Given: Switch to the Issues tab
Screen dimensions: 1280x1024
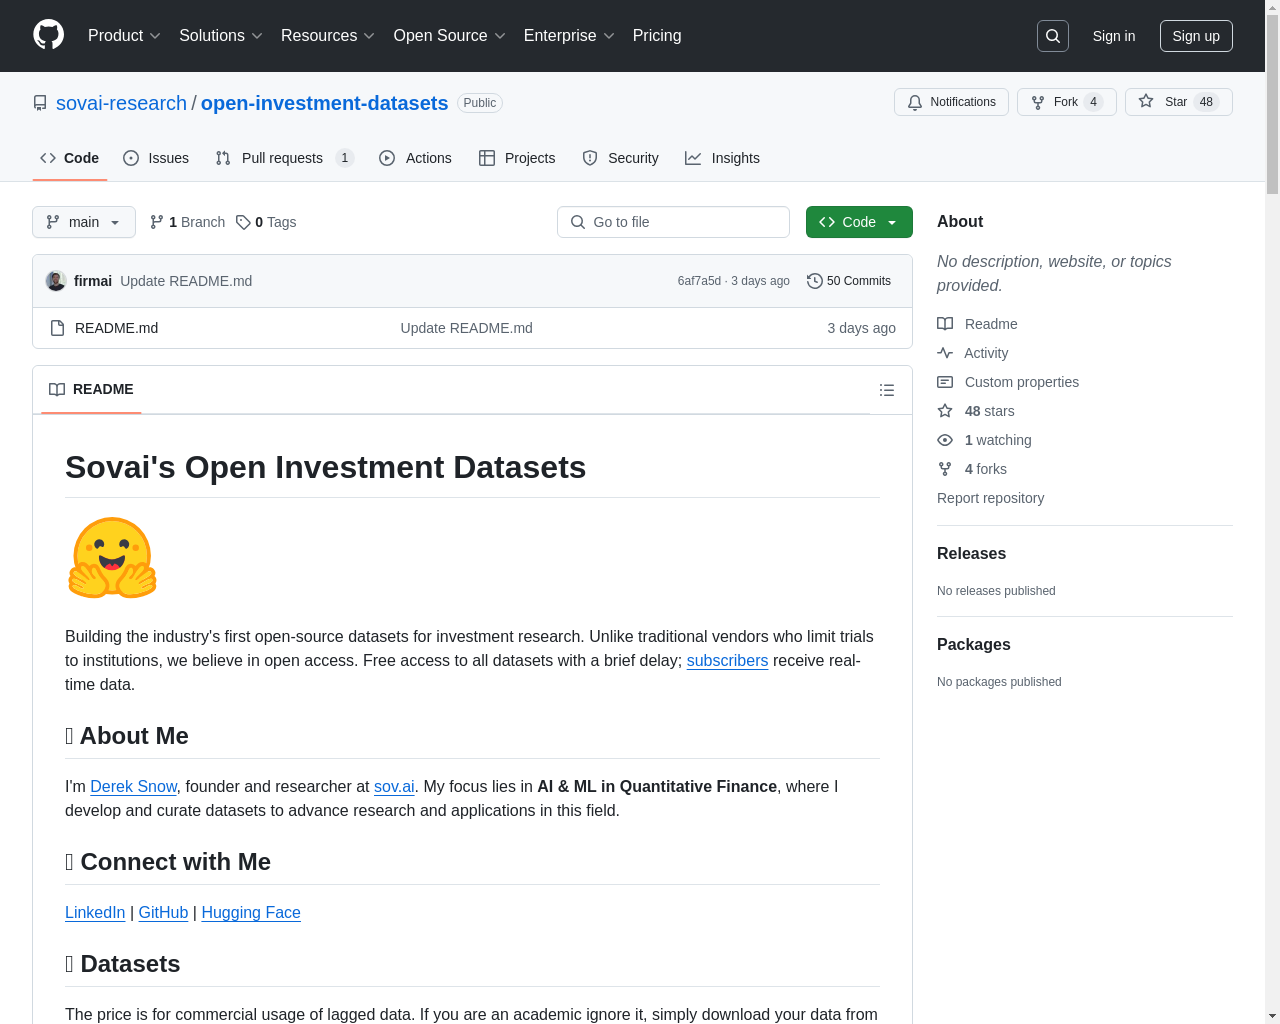Looking at the screenshot, I should pyautogui.click(x=156, y=158).
